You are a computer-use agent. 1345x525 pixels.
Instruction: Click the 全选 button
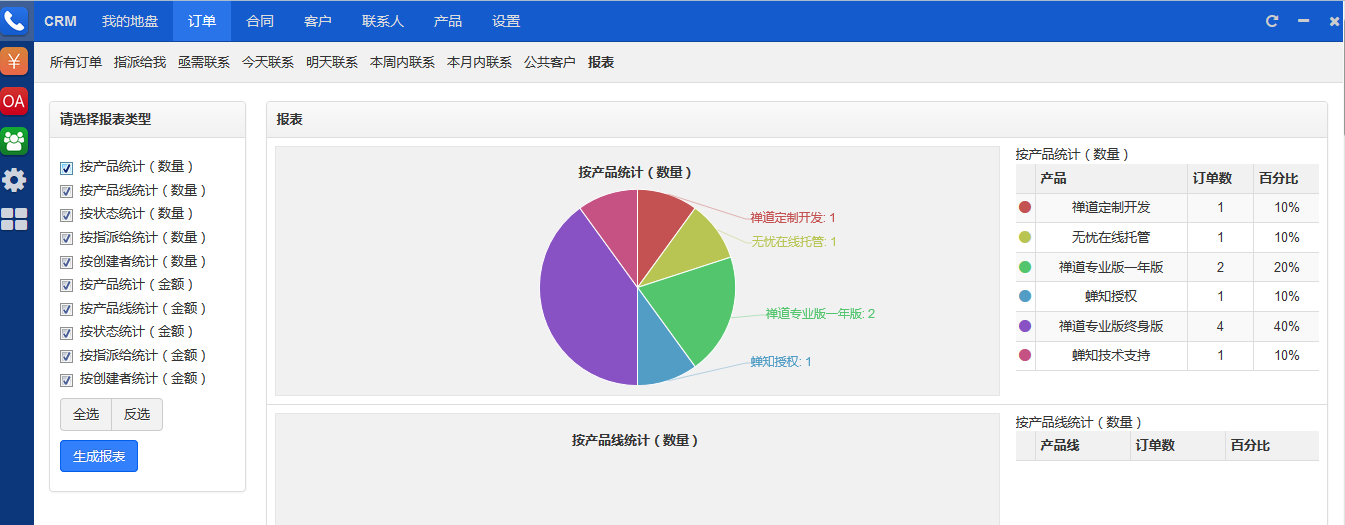click(86, 415)
